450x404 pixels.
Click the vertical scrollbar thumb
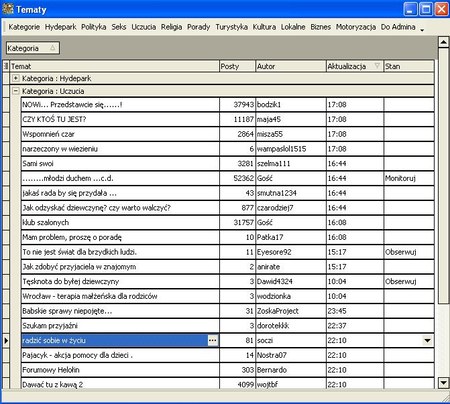tap(443, 176)
